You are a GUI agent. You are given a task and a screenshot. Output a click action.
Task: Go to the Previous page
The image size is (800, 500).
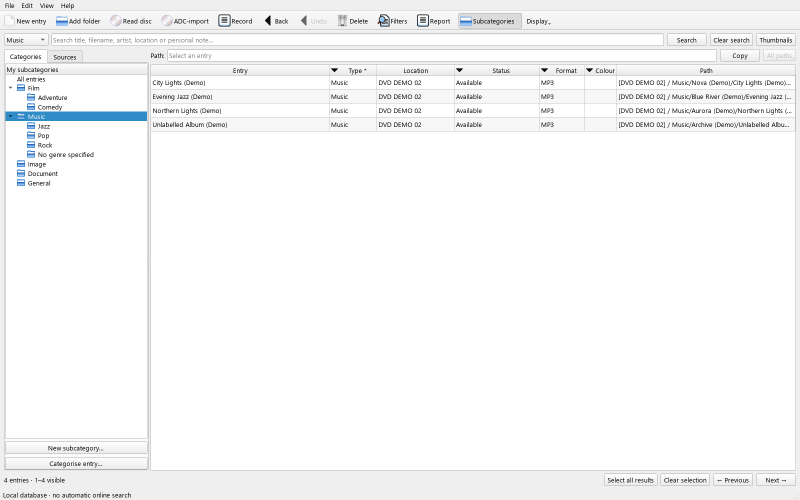[733, 480]
